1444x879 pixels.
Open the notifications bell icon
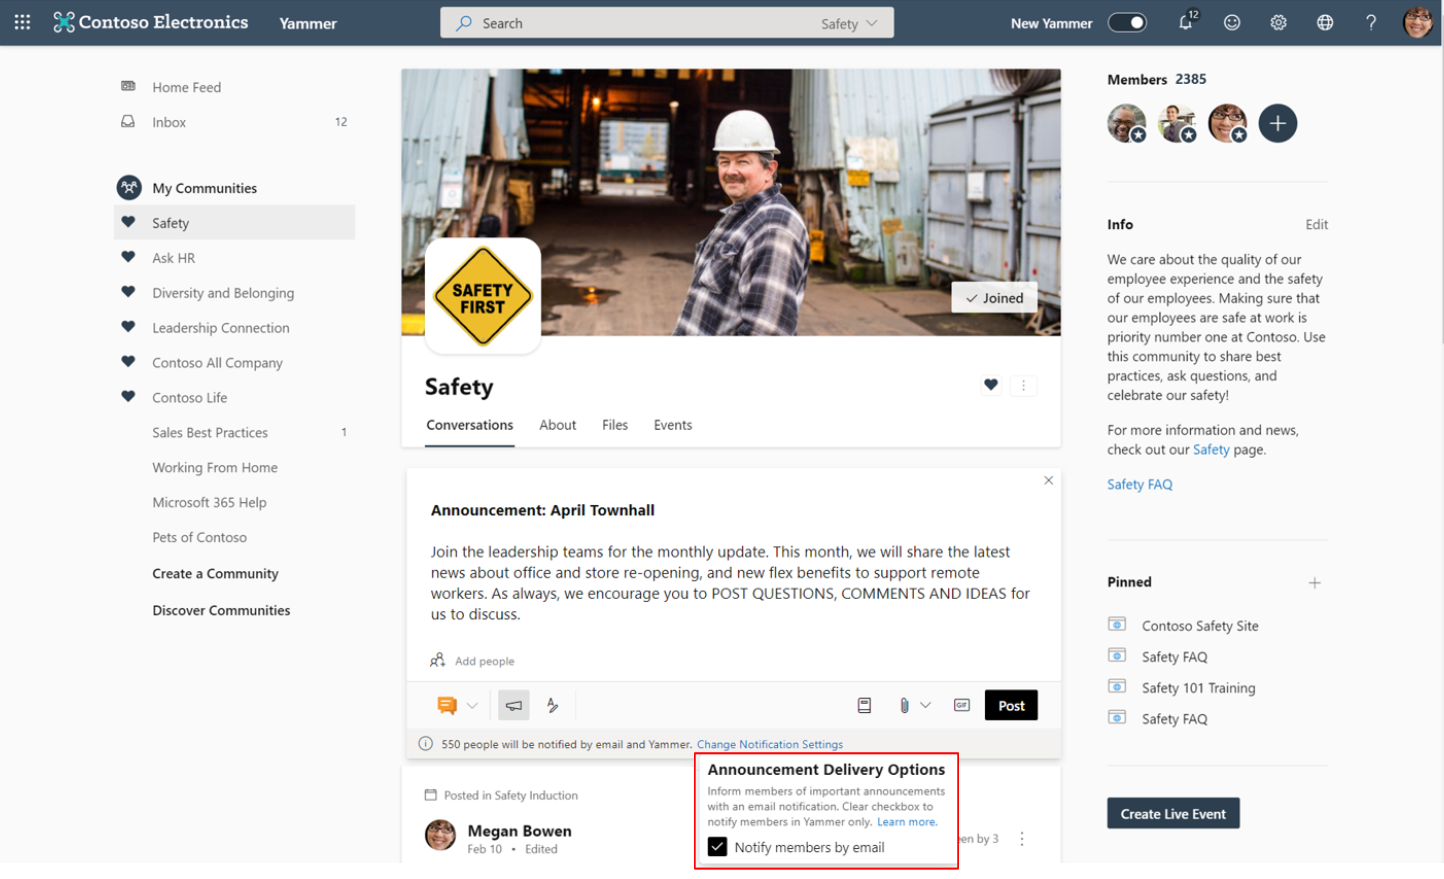pos(1185,23)
